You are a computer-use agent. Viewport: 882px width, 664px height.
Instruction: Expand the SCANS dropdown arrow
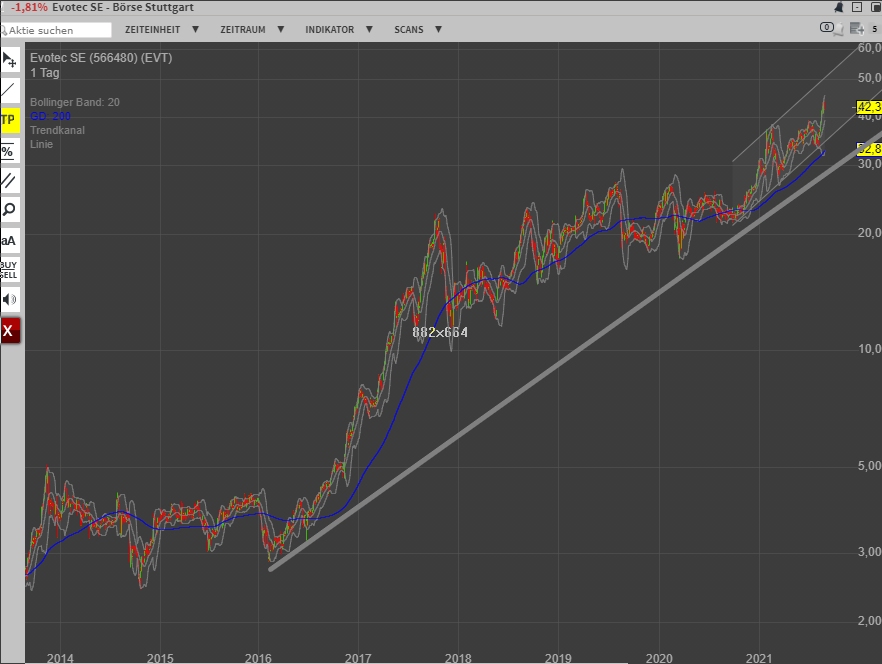click(x=438, y=29)
